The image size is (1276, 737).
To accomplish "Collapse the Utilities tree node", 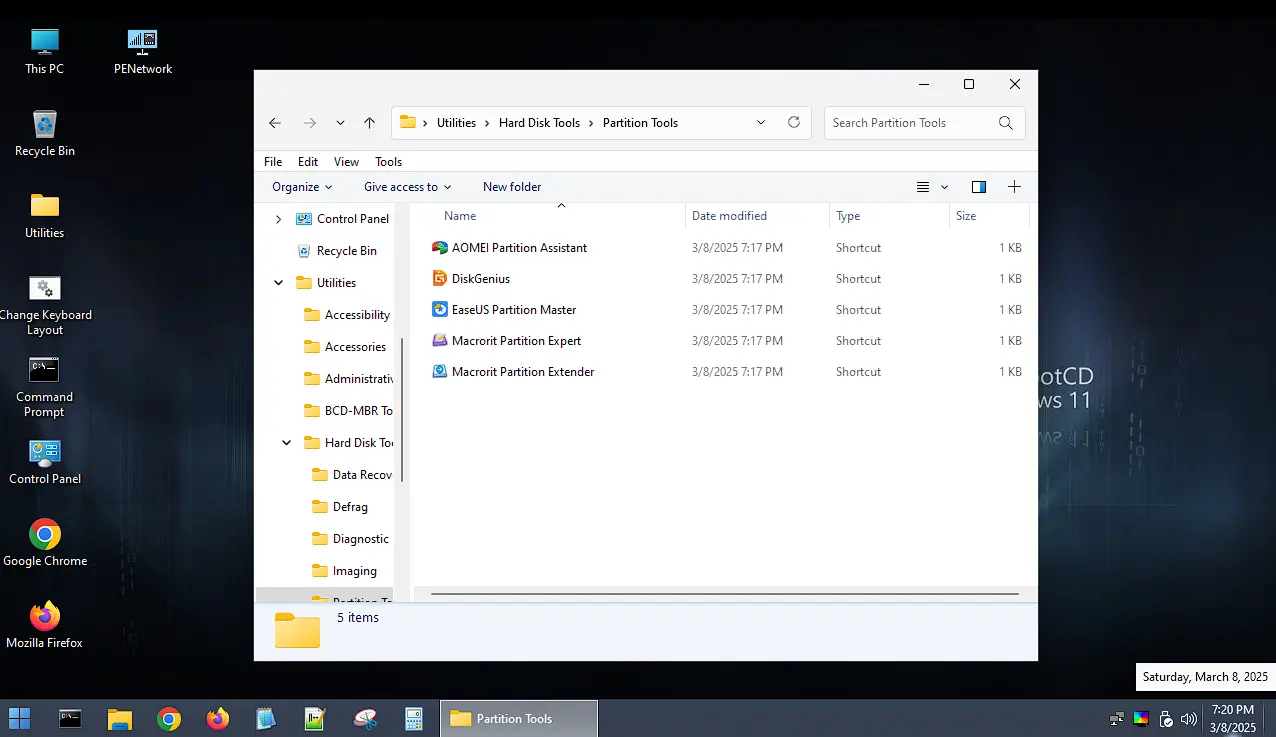I will coord(278,282).
